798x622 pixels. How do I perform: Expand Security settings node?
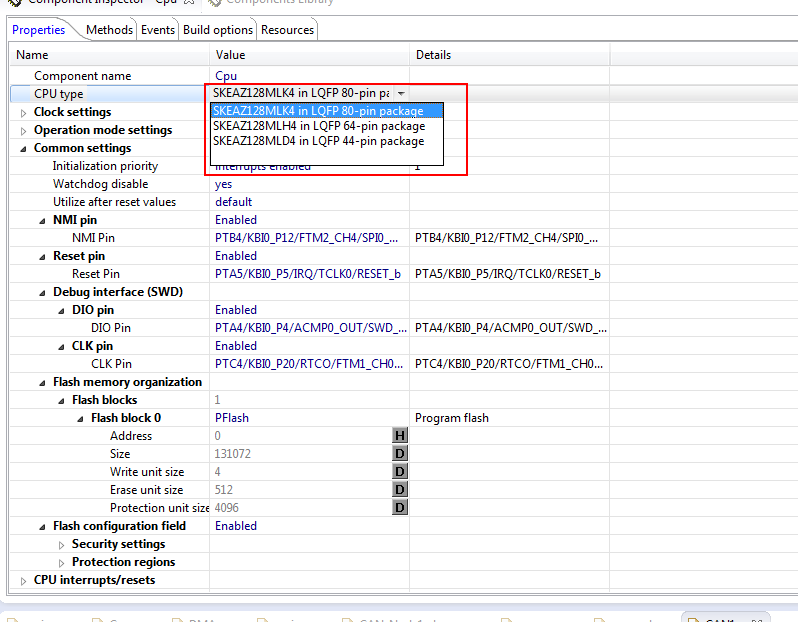(62, 545)
